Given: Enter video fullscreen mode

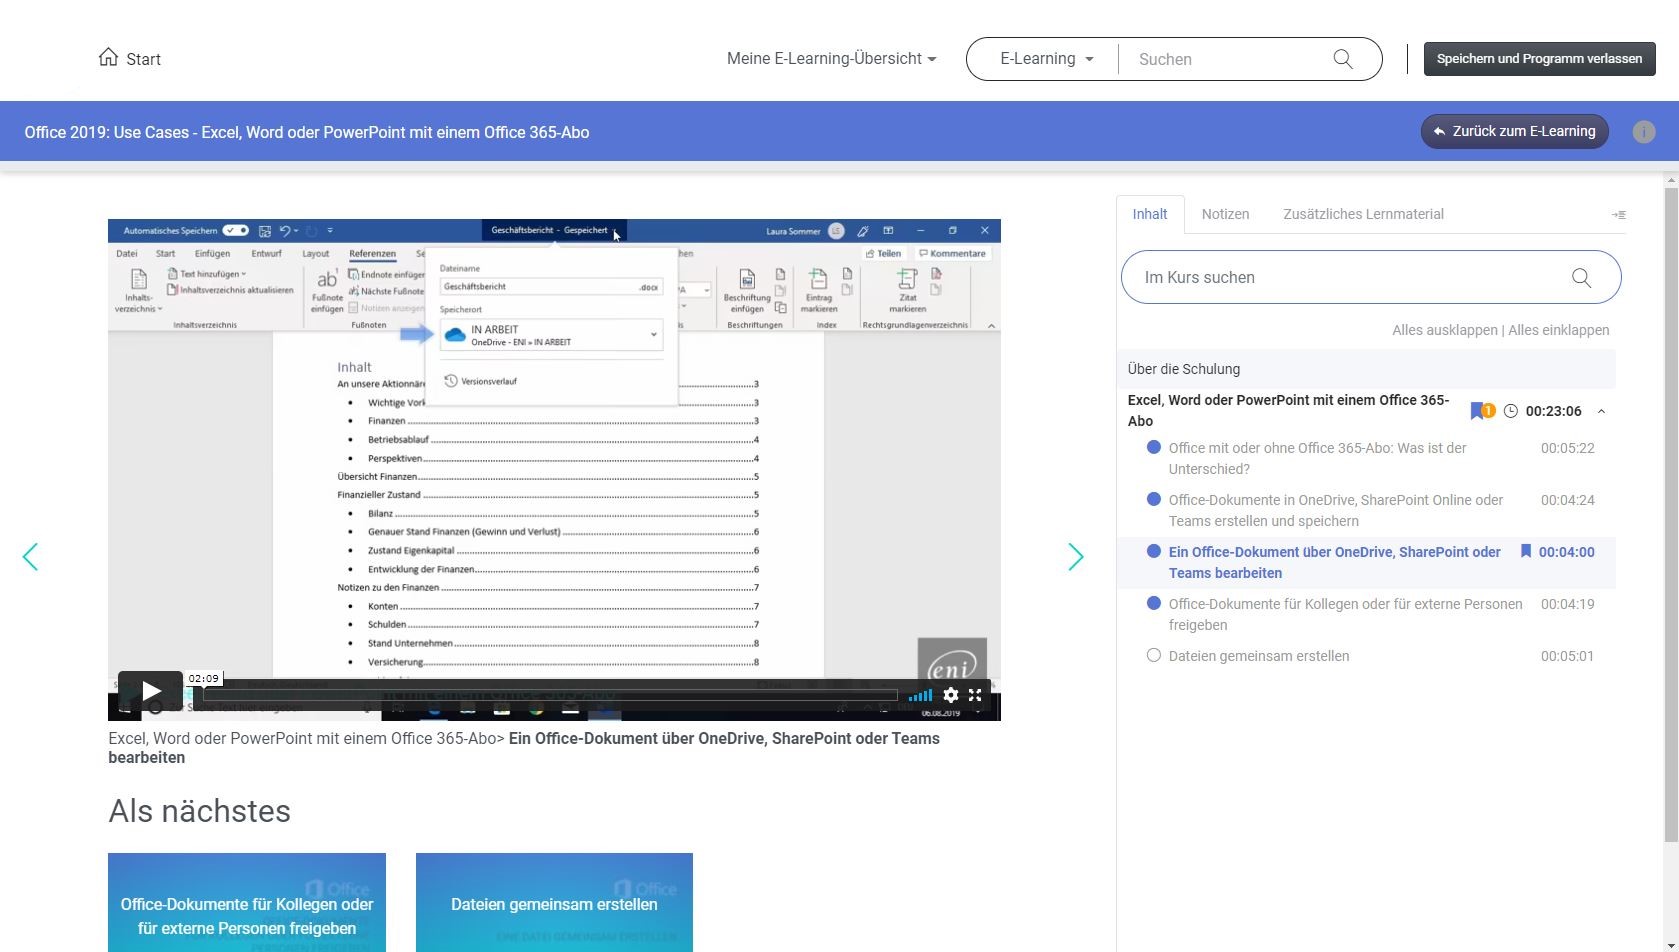Looking at the screenshot, I should pyautogui.click(x=975, y=695).
